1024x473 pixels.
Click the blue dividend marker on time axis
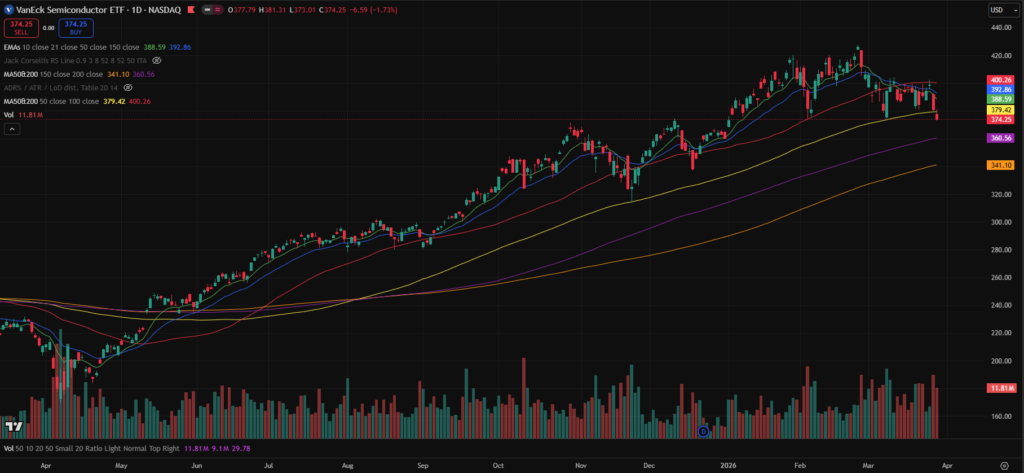point(703,431)
